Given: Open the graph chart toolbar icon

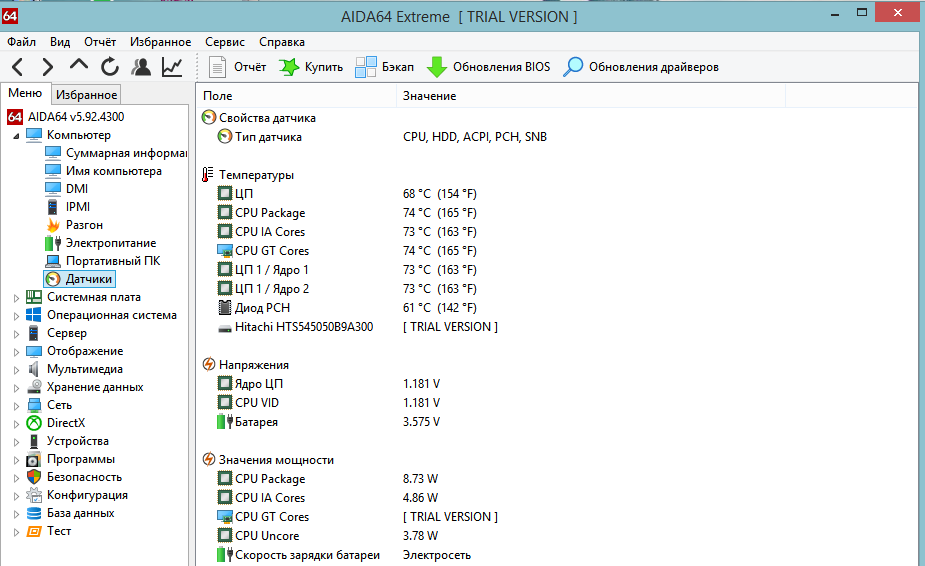Looking at the screenshot, I should [x=172, y=67].
